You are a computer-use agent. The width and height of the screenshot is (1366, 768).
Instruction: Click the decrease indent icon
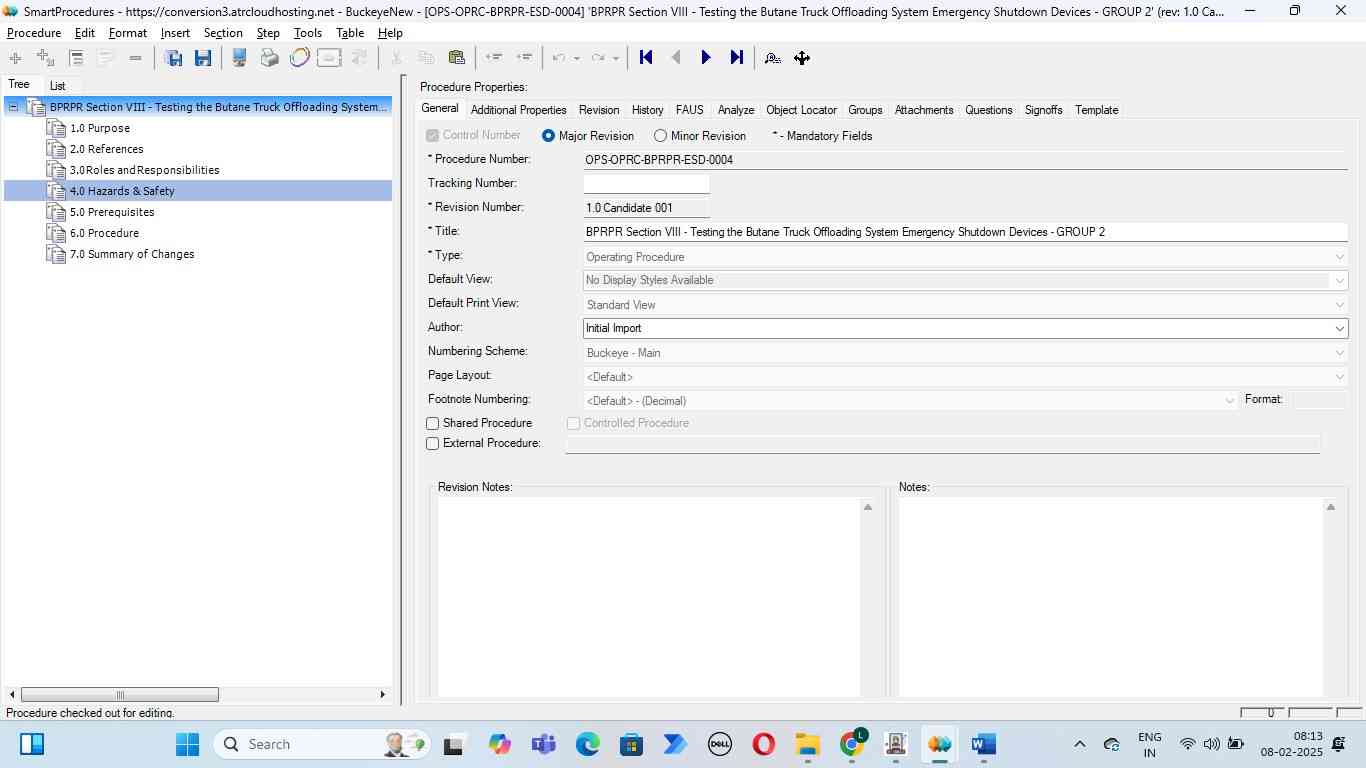[493, 58]
